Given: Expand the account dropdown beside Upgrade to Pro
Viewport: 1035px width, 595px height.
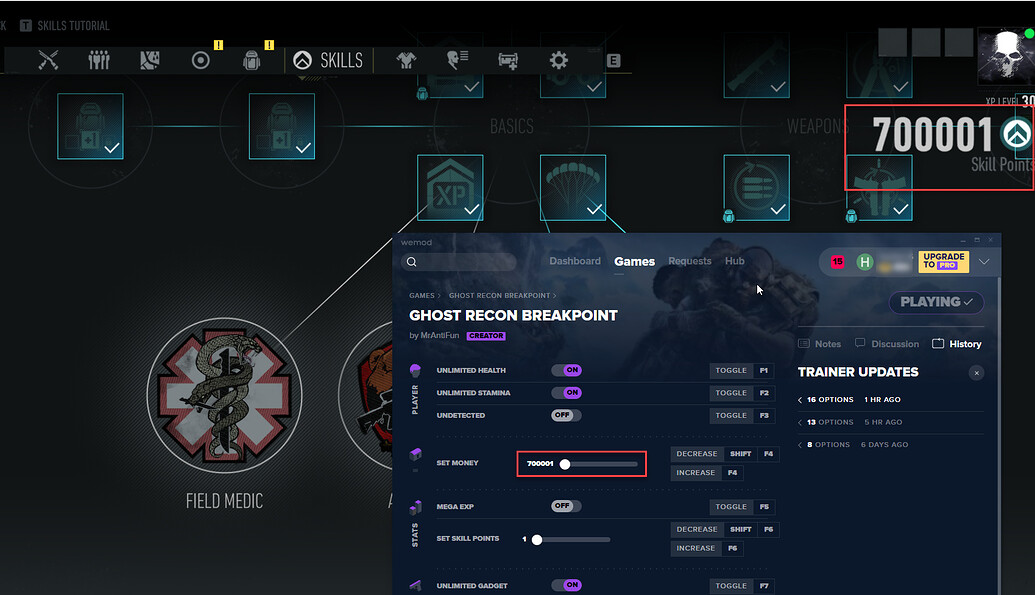Looking at the screenshot, I should pyautogui.click(x=986, y=261).
